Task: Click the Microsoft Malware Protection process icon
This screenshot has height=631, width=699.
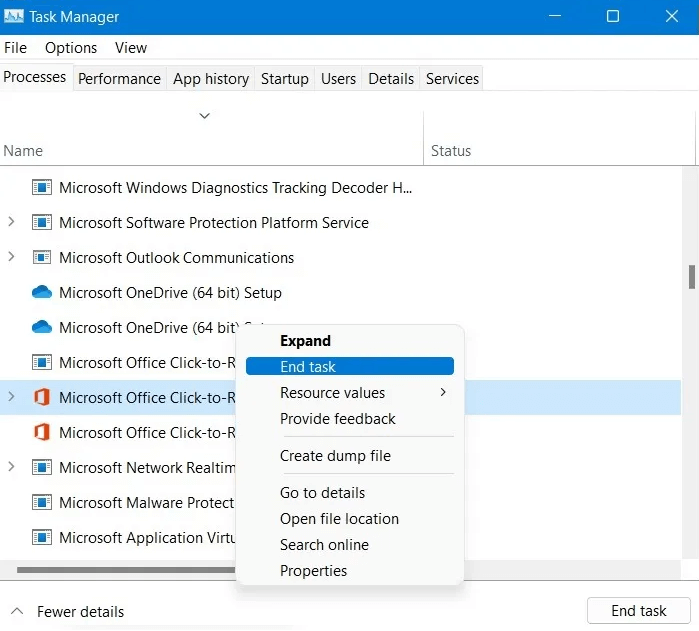Action: [x=42, y=503]
